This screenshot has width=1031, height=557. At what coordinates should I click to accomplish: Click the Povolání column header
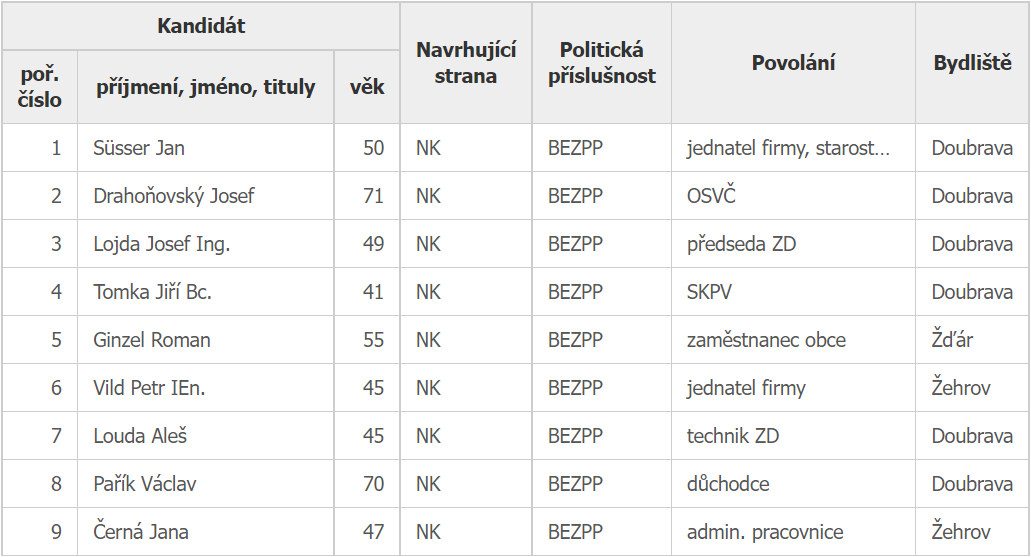click(793, 63)
